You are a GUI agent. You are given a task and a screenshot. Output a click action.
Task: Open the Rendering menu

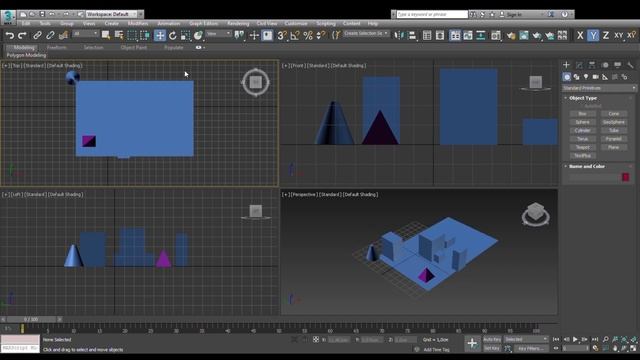click(238, 24)
